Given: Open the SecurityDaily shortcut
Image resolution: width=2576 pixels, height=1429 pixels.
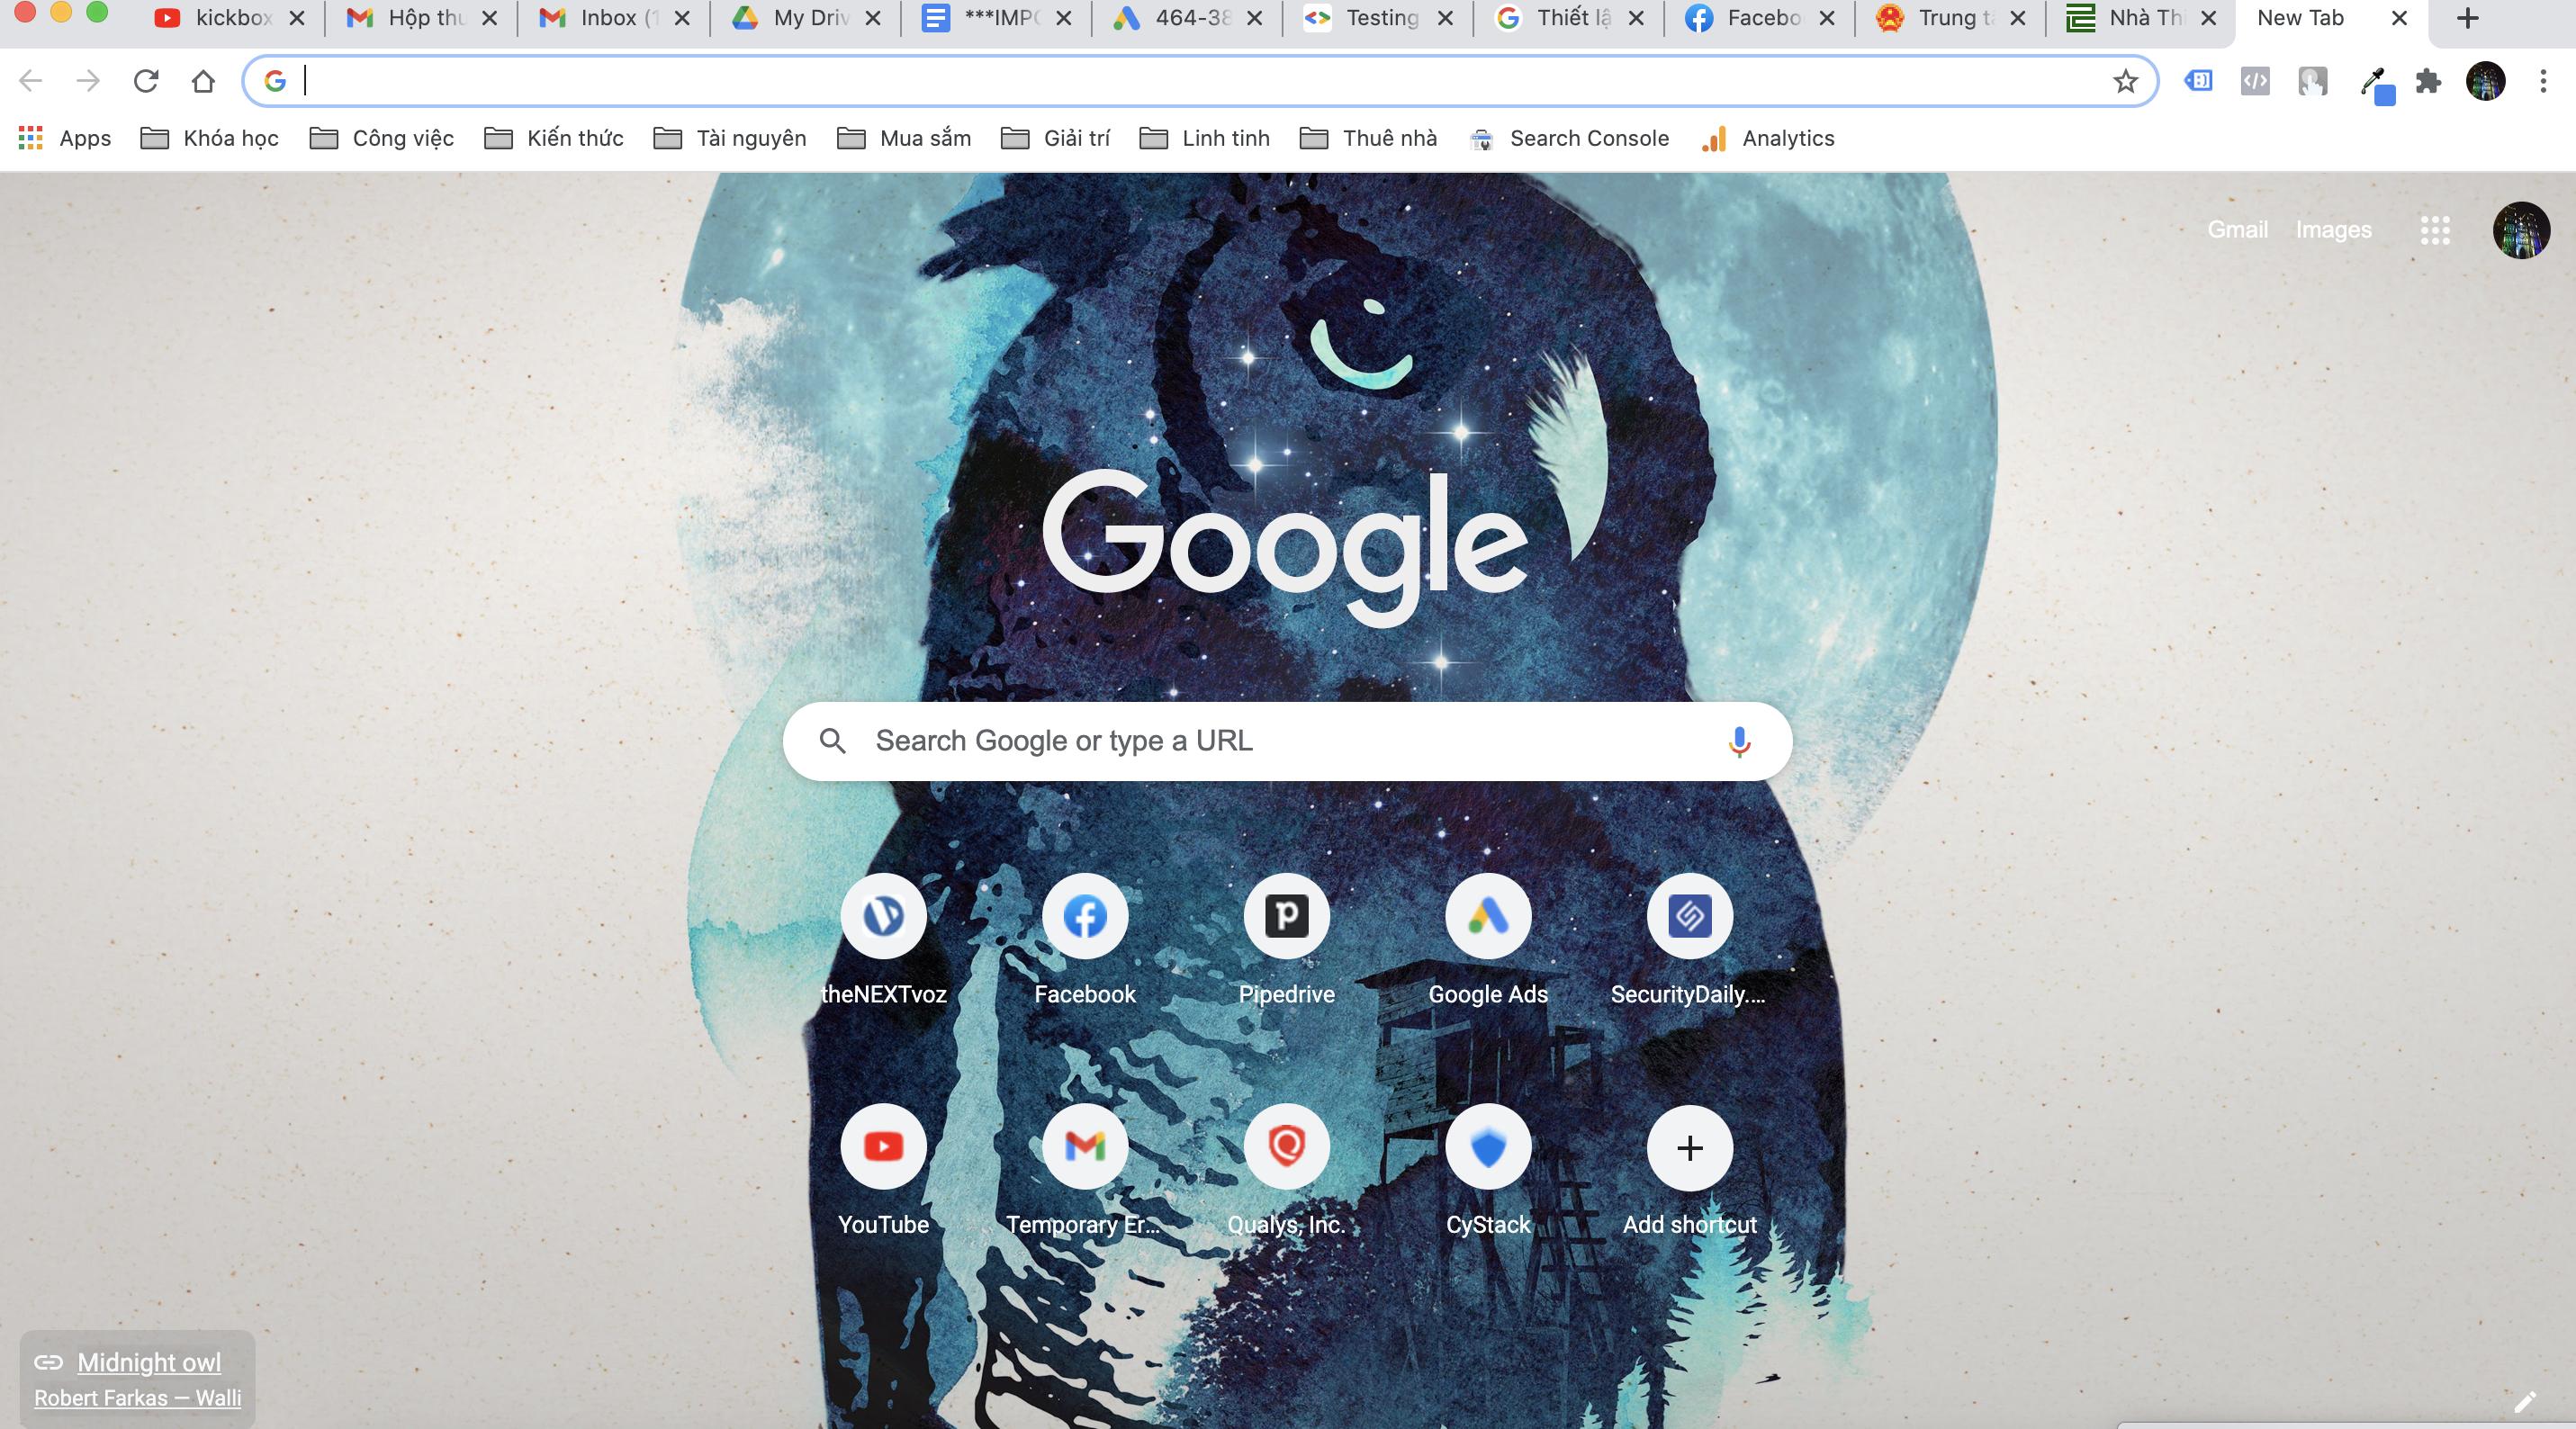Looking at the screenshot, I should pyautogui.click(x=1690, y=940).
